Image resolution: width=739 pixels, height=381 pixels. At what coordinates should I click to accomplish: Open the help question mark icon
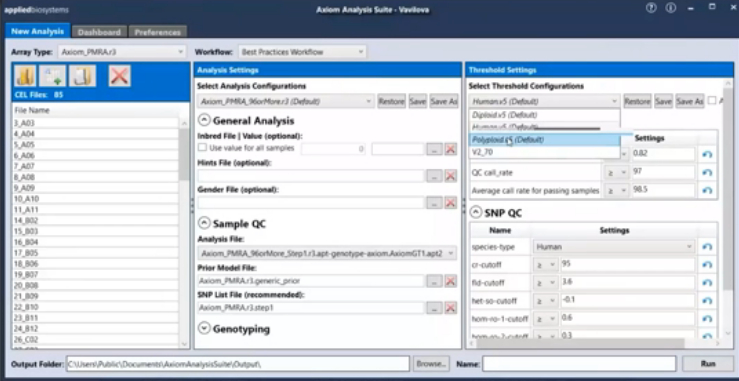651,8
